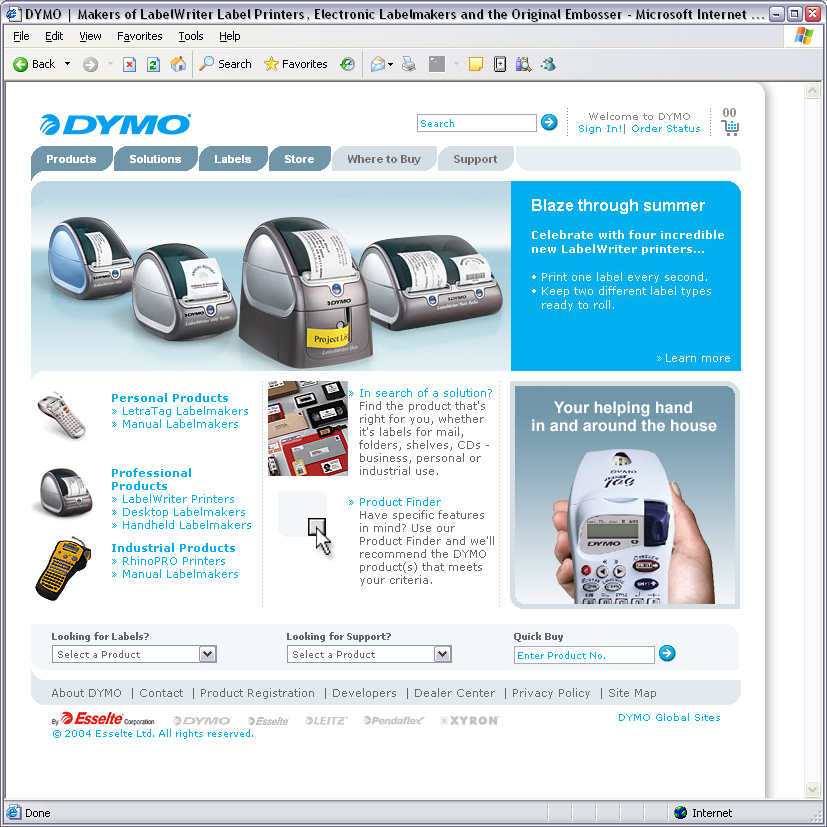827x827 pixels.
Task: Submit Quick Buy with the blue arrow button
Action: coord(667,653)
